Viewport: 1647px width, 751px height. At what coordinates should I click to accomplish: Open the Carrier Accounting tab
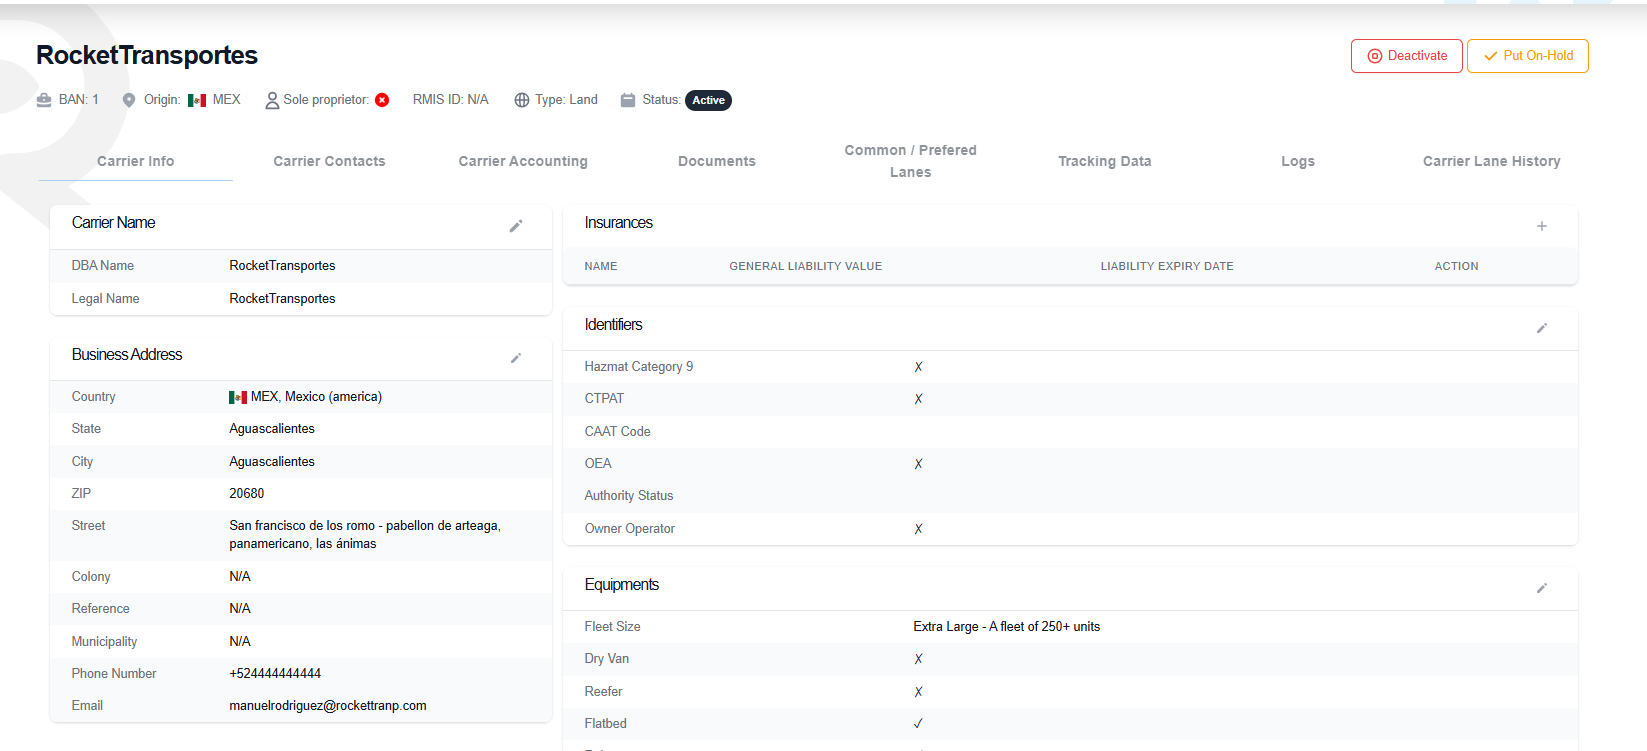click(x=523, y=161)
